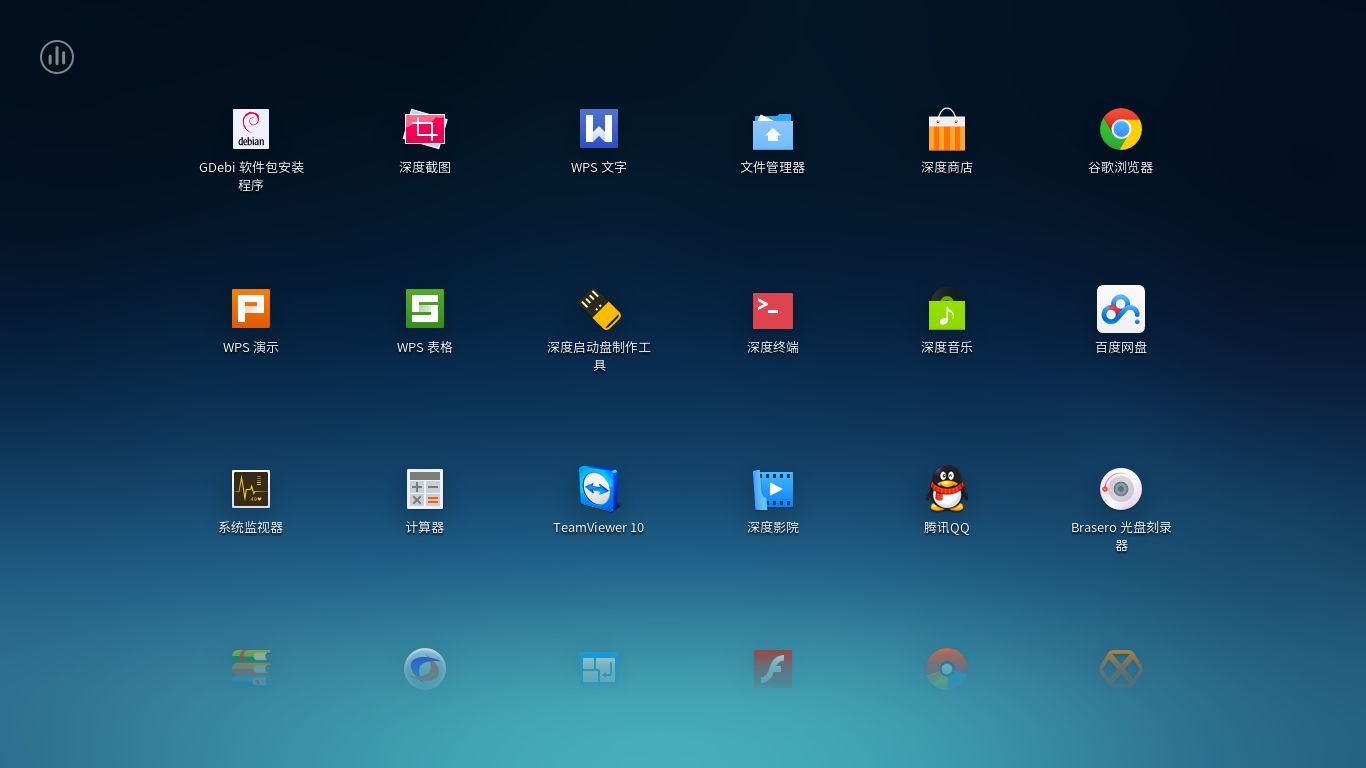This screenshot has width=1366, height=768.
Task: Open Tencent QQ (腾讯QQ)
Action: click(x=947, y=489)
